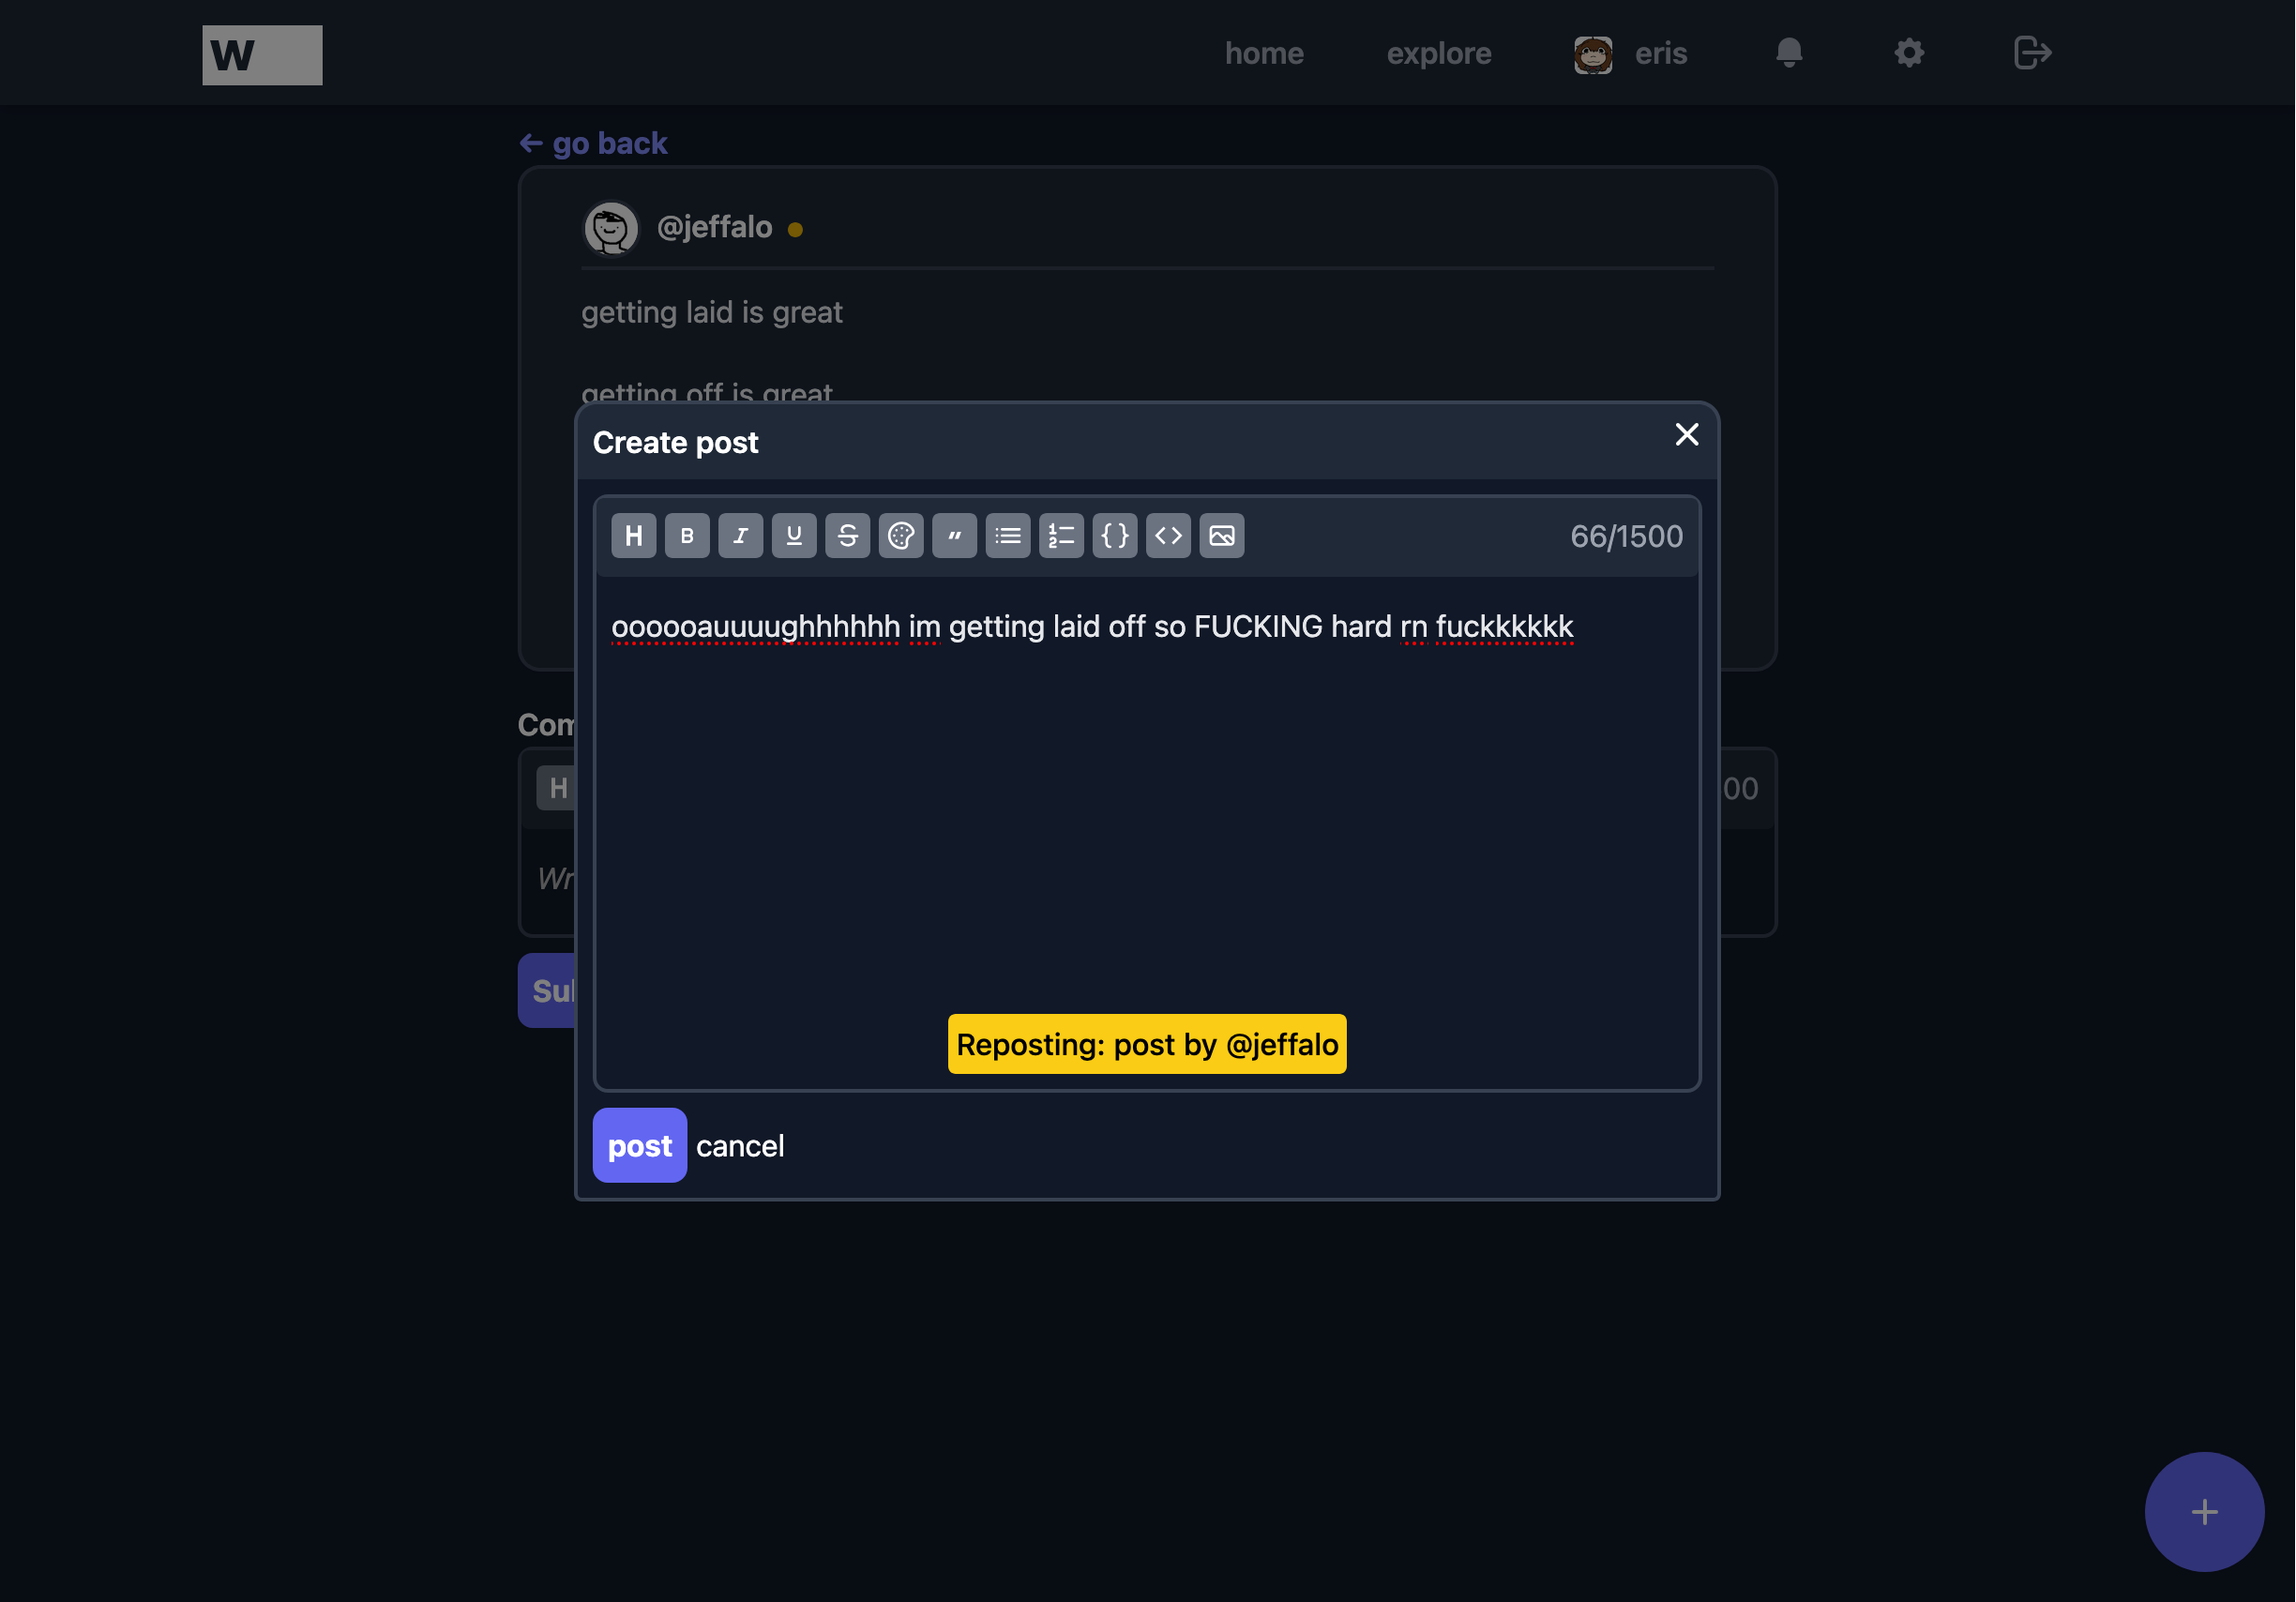Click the Heading format icon in post editor

[633, 536]
